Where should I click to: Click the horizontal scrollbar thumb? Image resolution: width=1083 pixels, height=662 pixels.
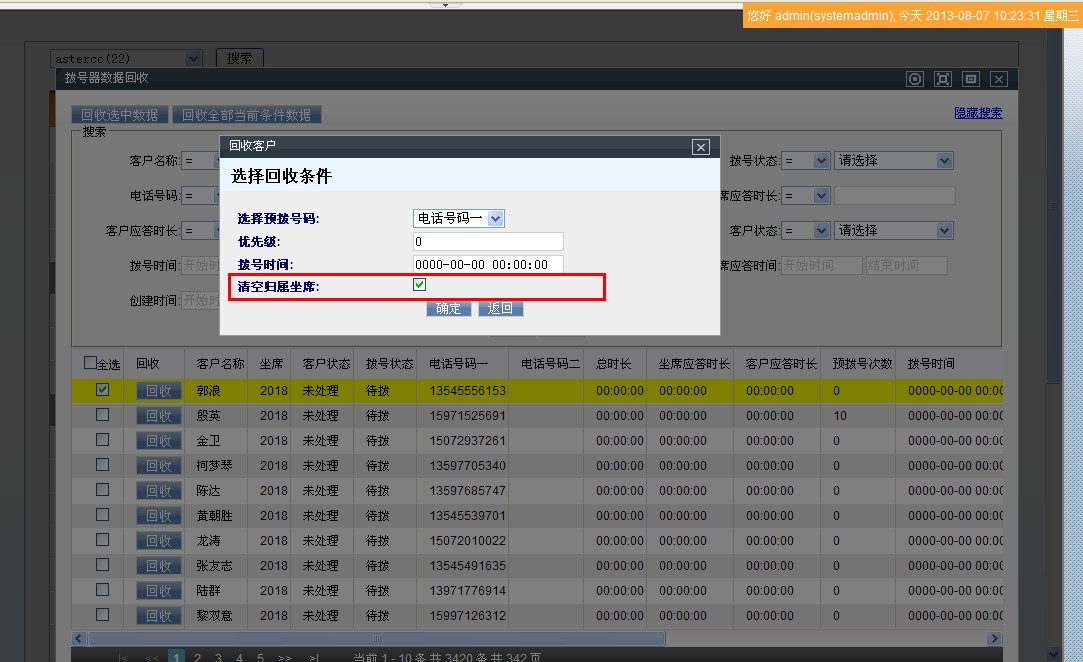376,638
